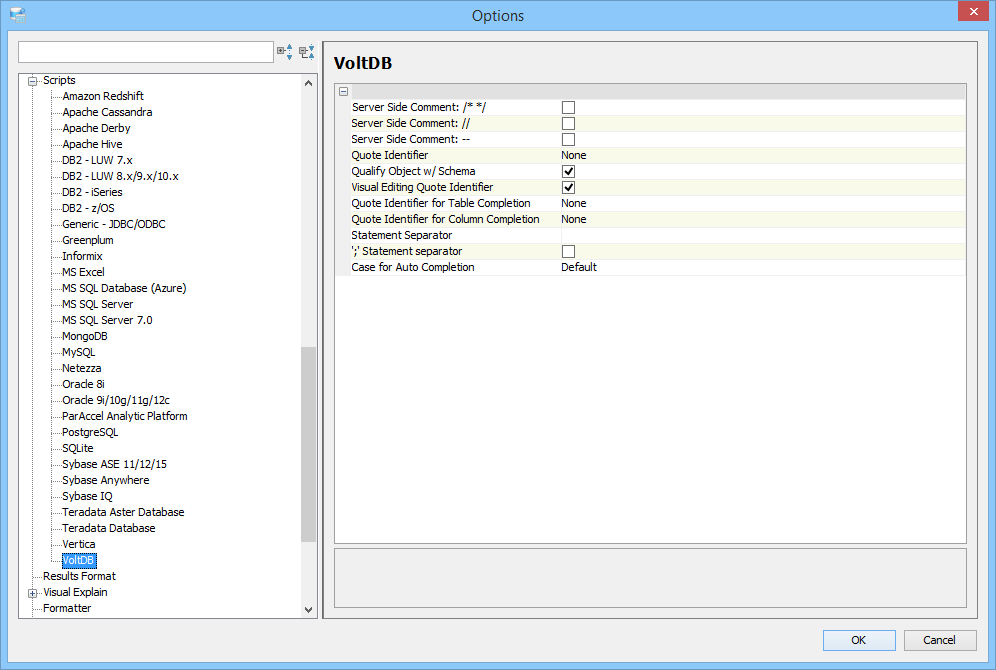This screenshot has width=996, height=670.
Task: Select ParAccel Analytic Platform
Action: point(124,416)
